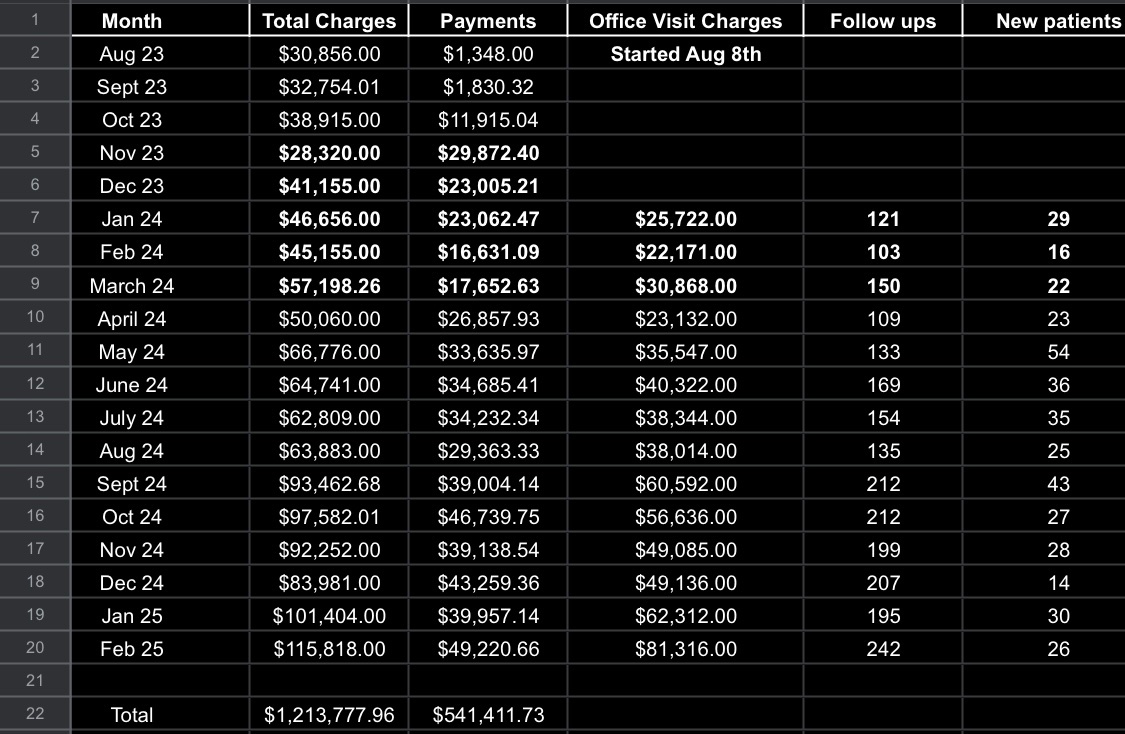Click the grand total $1,213,777.96 cell
1125x734 pixels.
[x=329, y=715]
